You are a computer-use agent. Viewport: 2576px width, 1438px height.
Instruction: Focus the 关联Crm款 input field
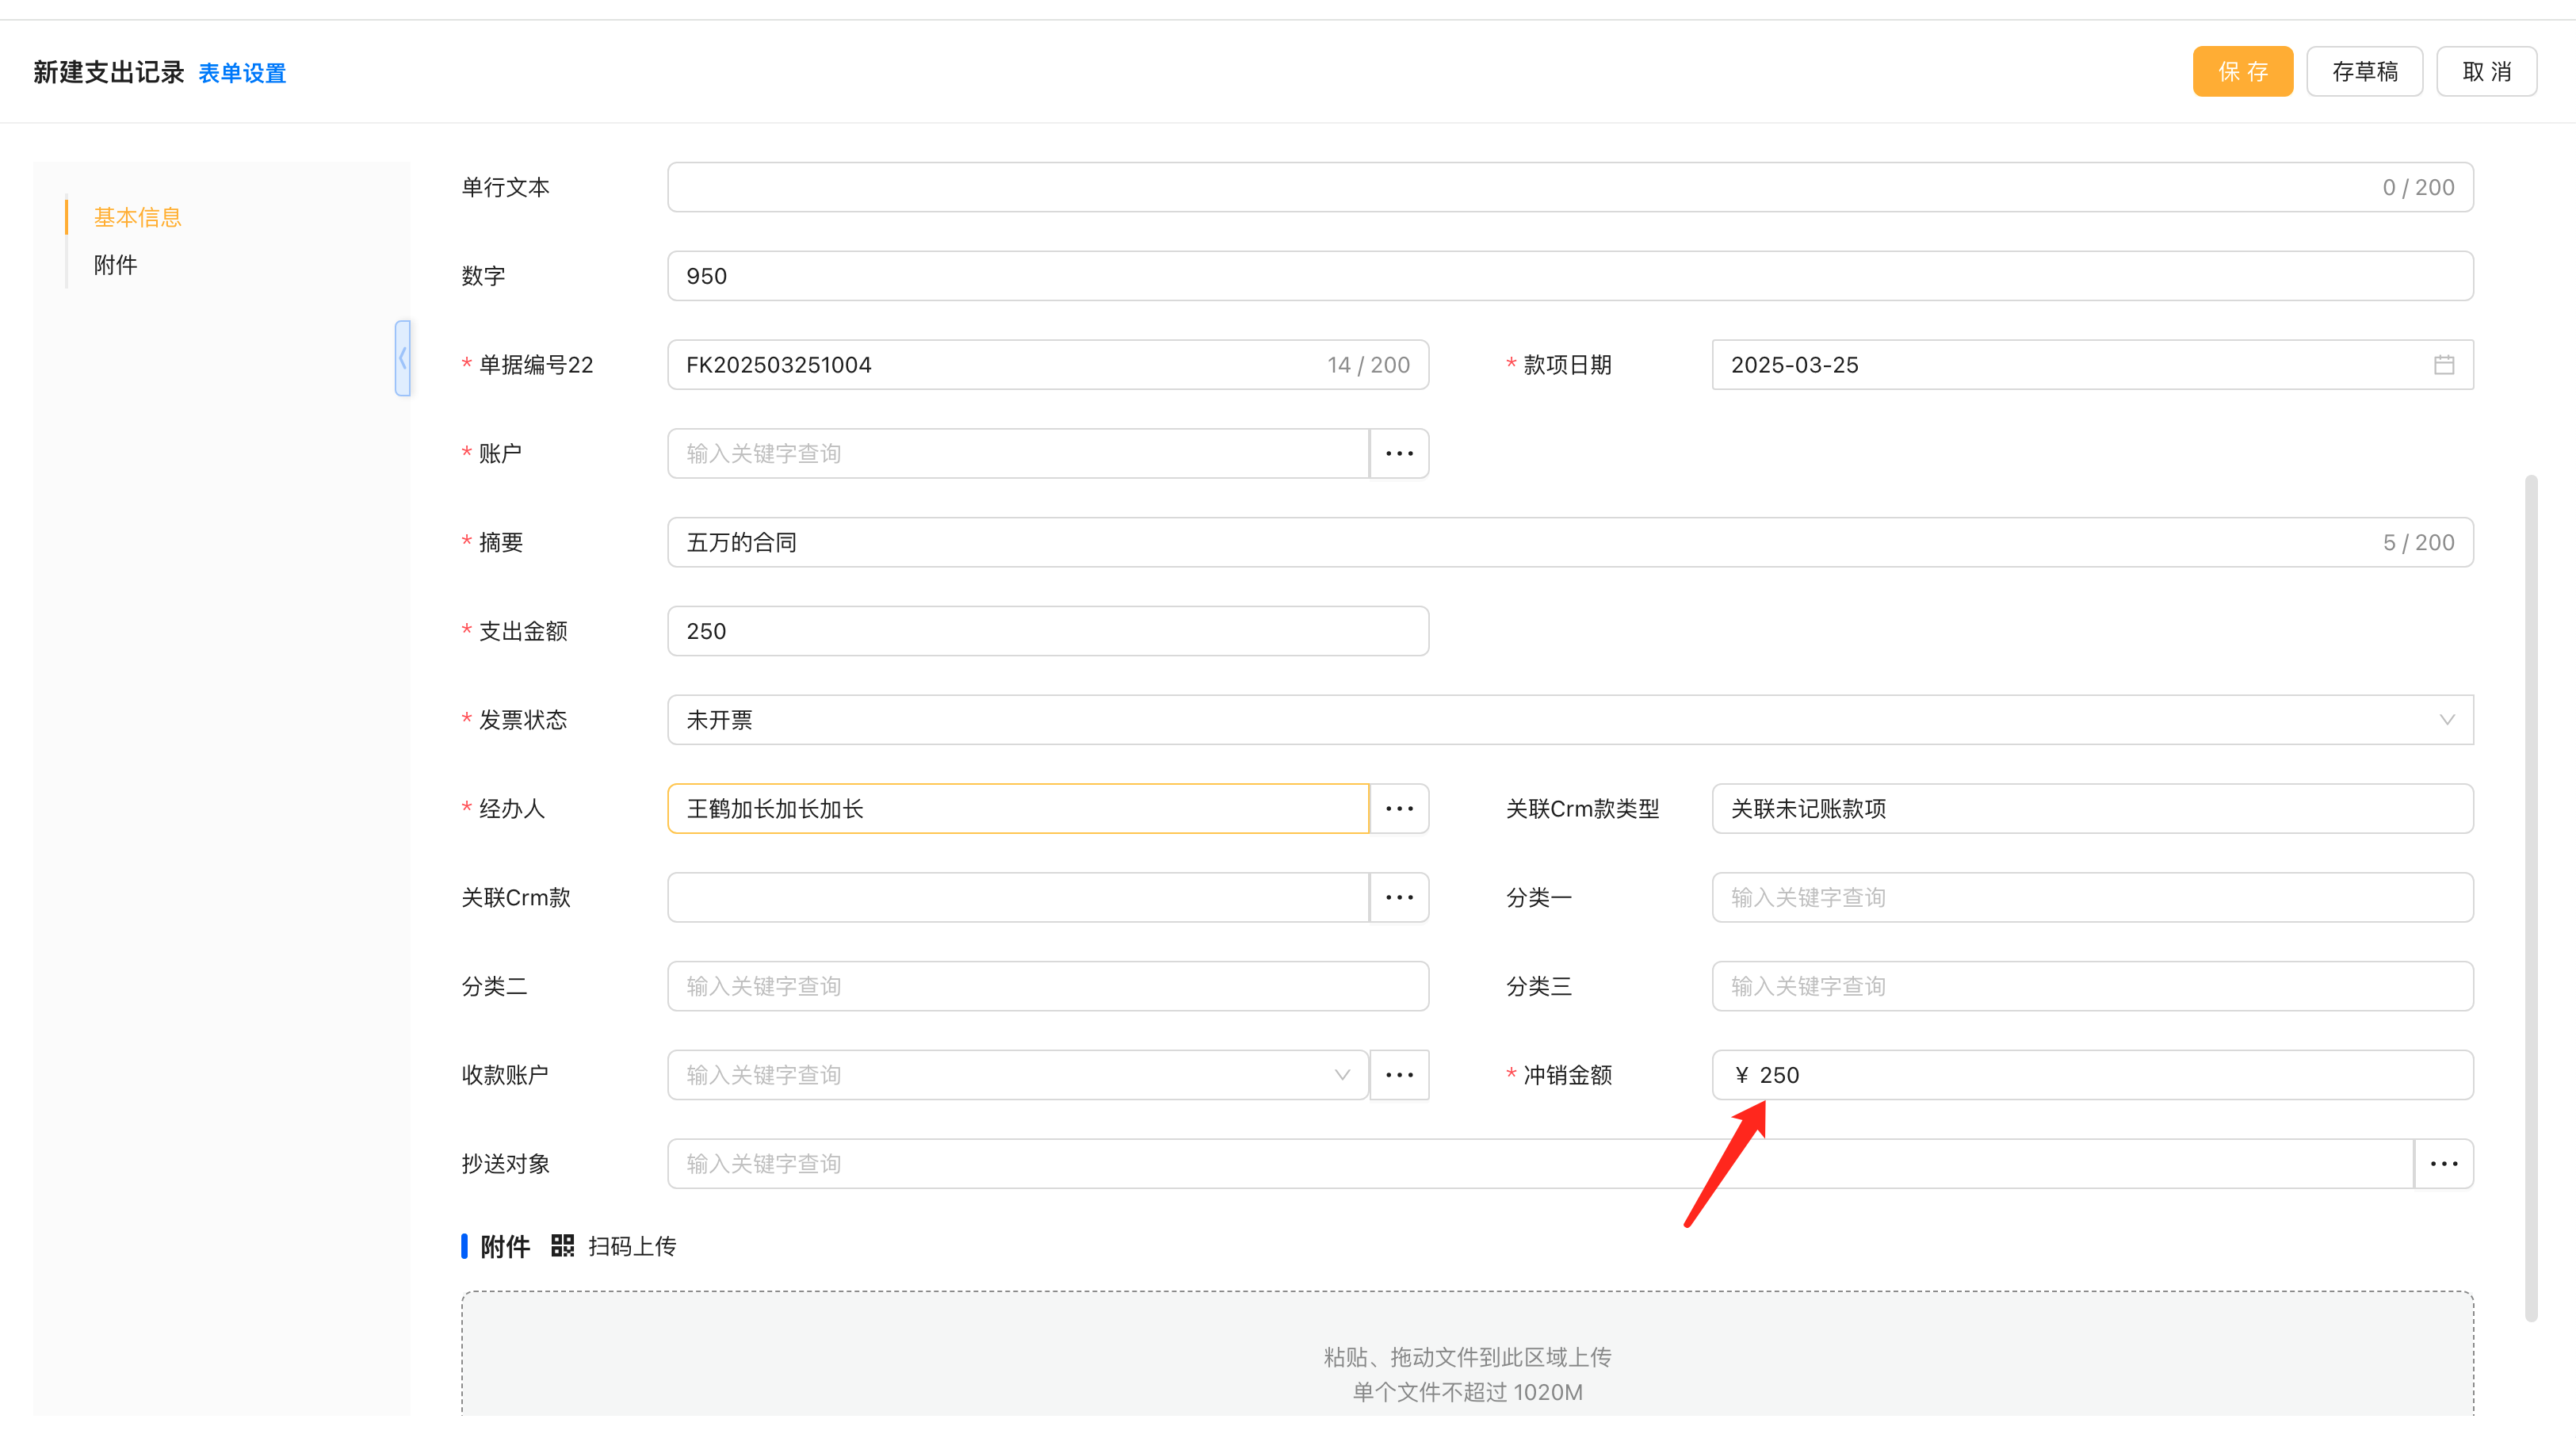(1018, 898)
